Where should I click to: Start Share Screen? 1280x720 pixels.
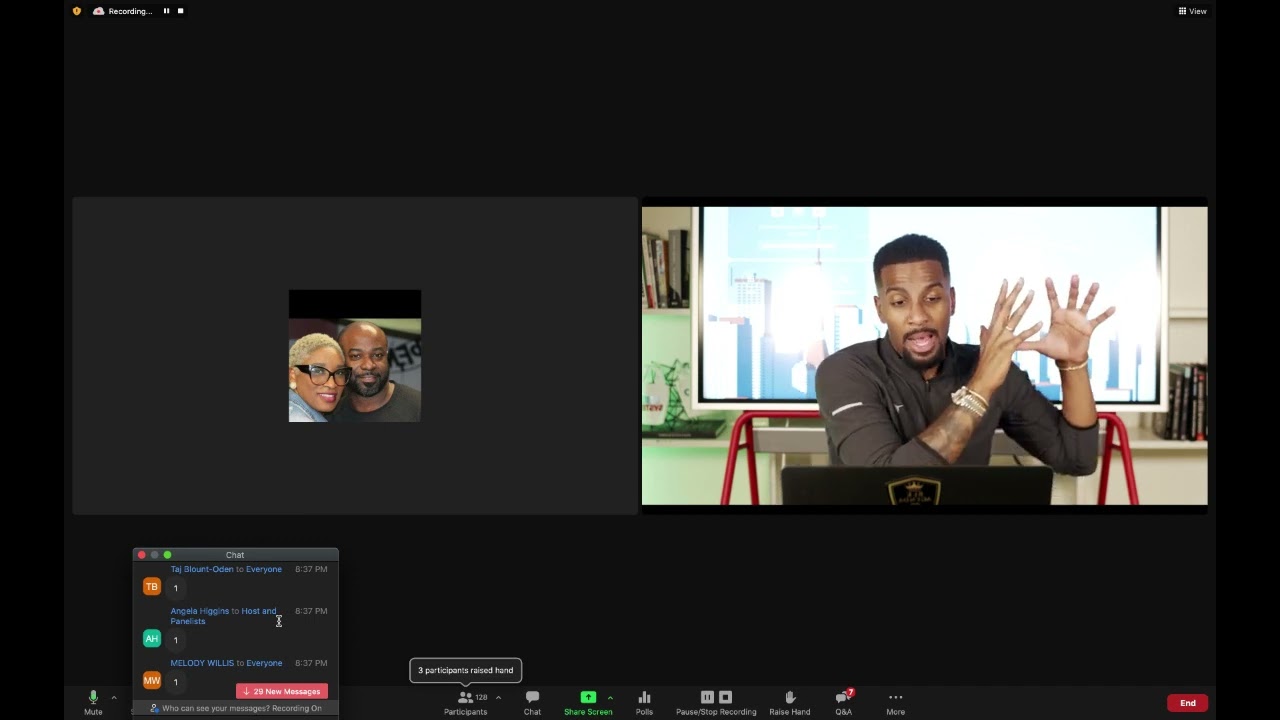[588, 703]
